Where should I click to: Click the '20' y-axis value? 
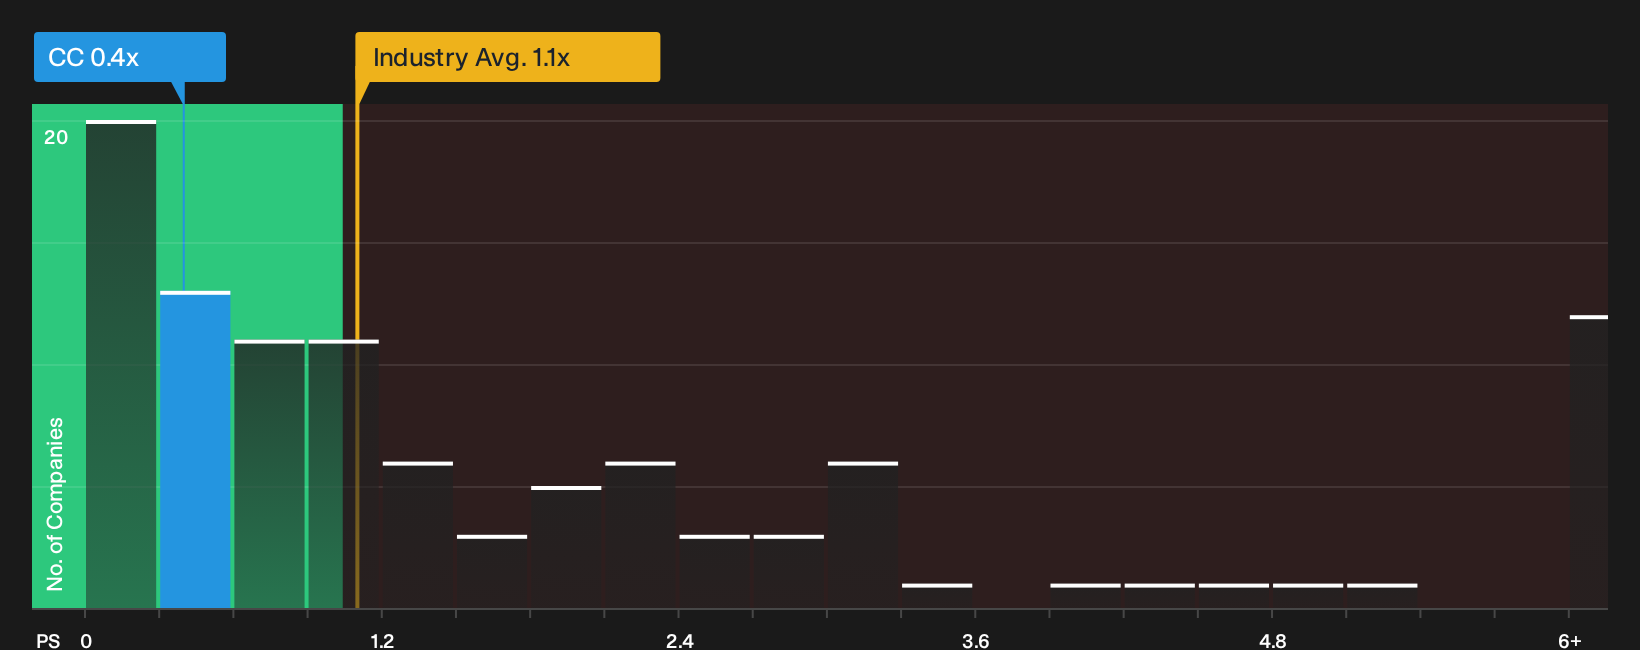tap(56, 138)
